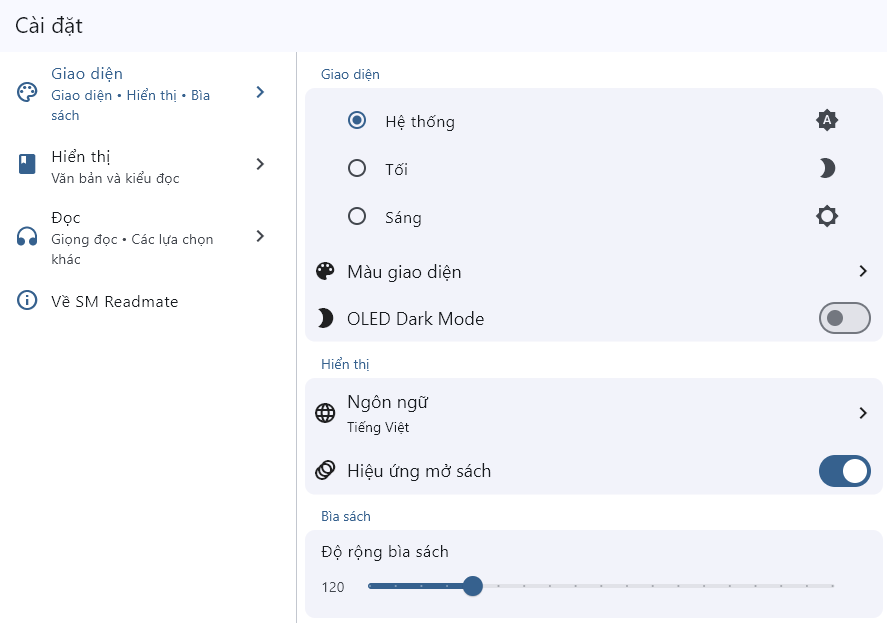Click the Độ rộng bìa sách slider handle
The image size is (887, 623).
pos(473,586)
